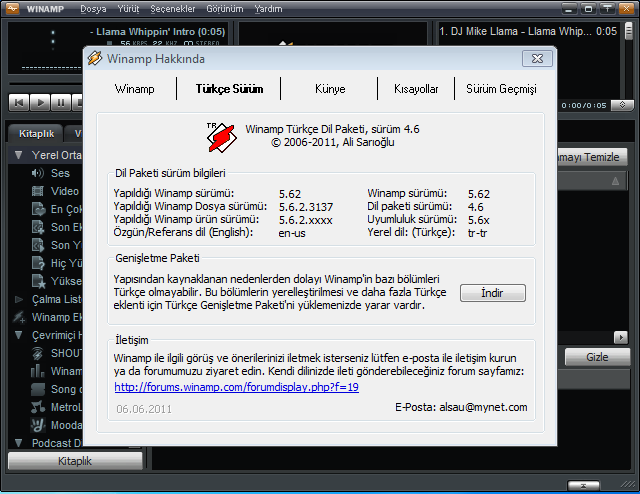Click the SHOUTcast item icon
640x494 pixels.
[x=38, y=353]
